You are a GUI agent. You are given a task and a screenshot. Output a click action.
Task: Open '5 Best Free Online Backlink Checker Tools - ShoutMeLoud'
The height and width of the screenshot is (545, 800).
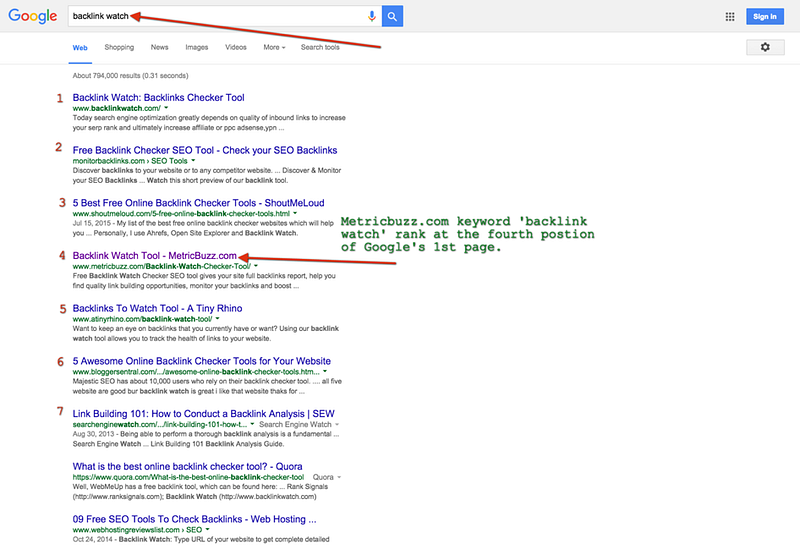click(x=198, y=203)
